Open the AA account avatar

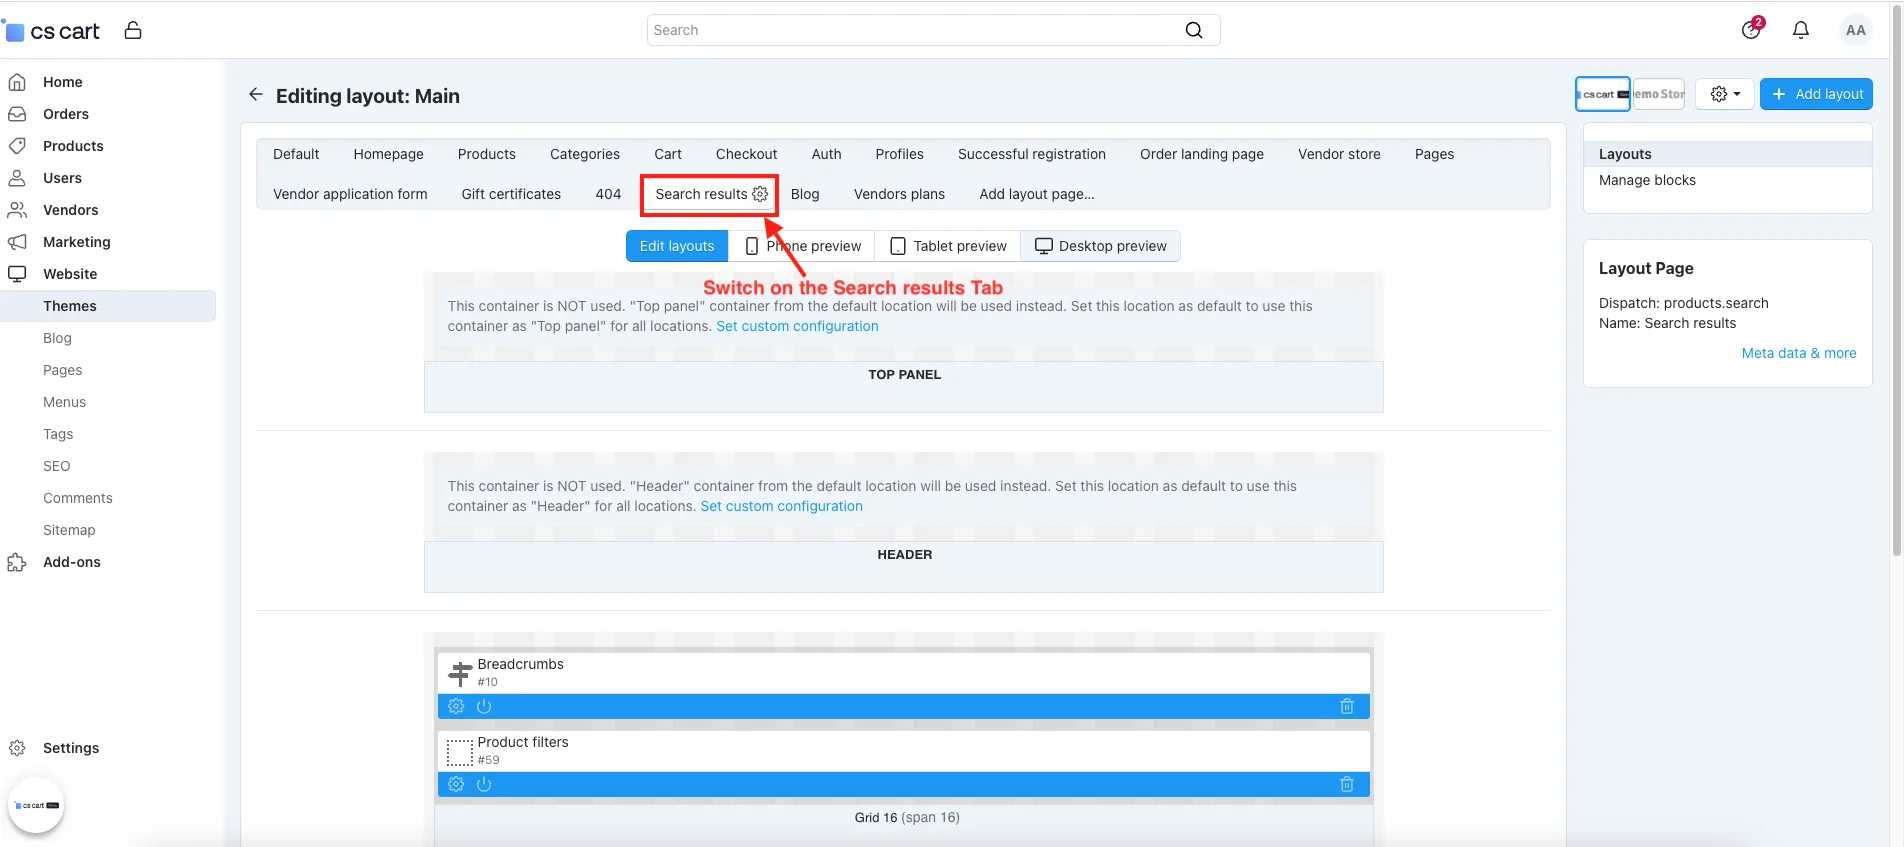[1856, 30]
